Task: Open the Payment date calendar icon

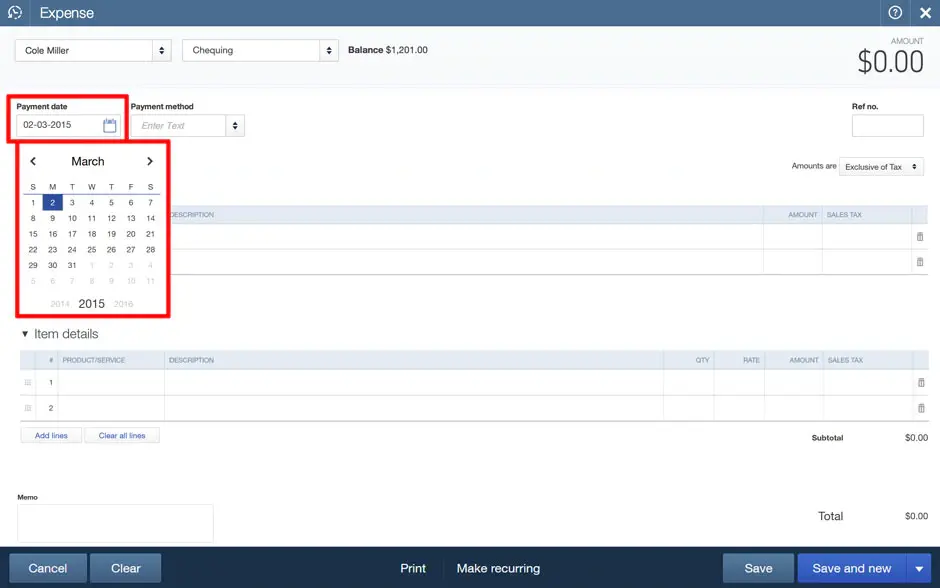Action: pos(110,125)
